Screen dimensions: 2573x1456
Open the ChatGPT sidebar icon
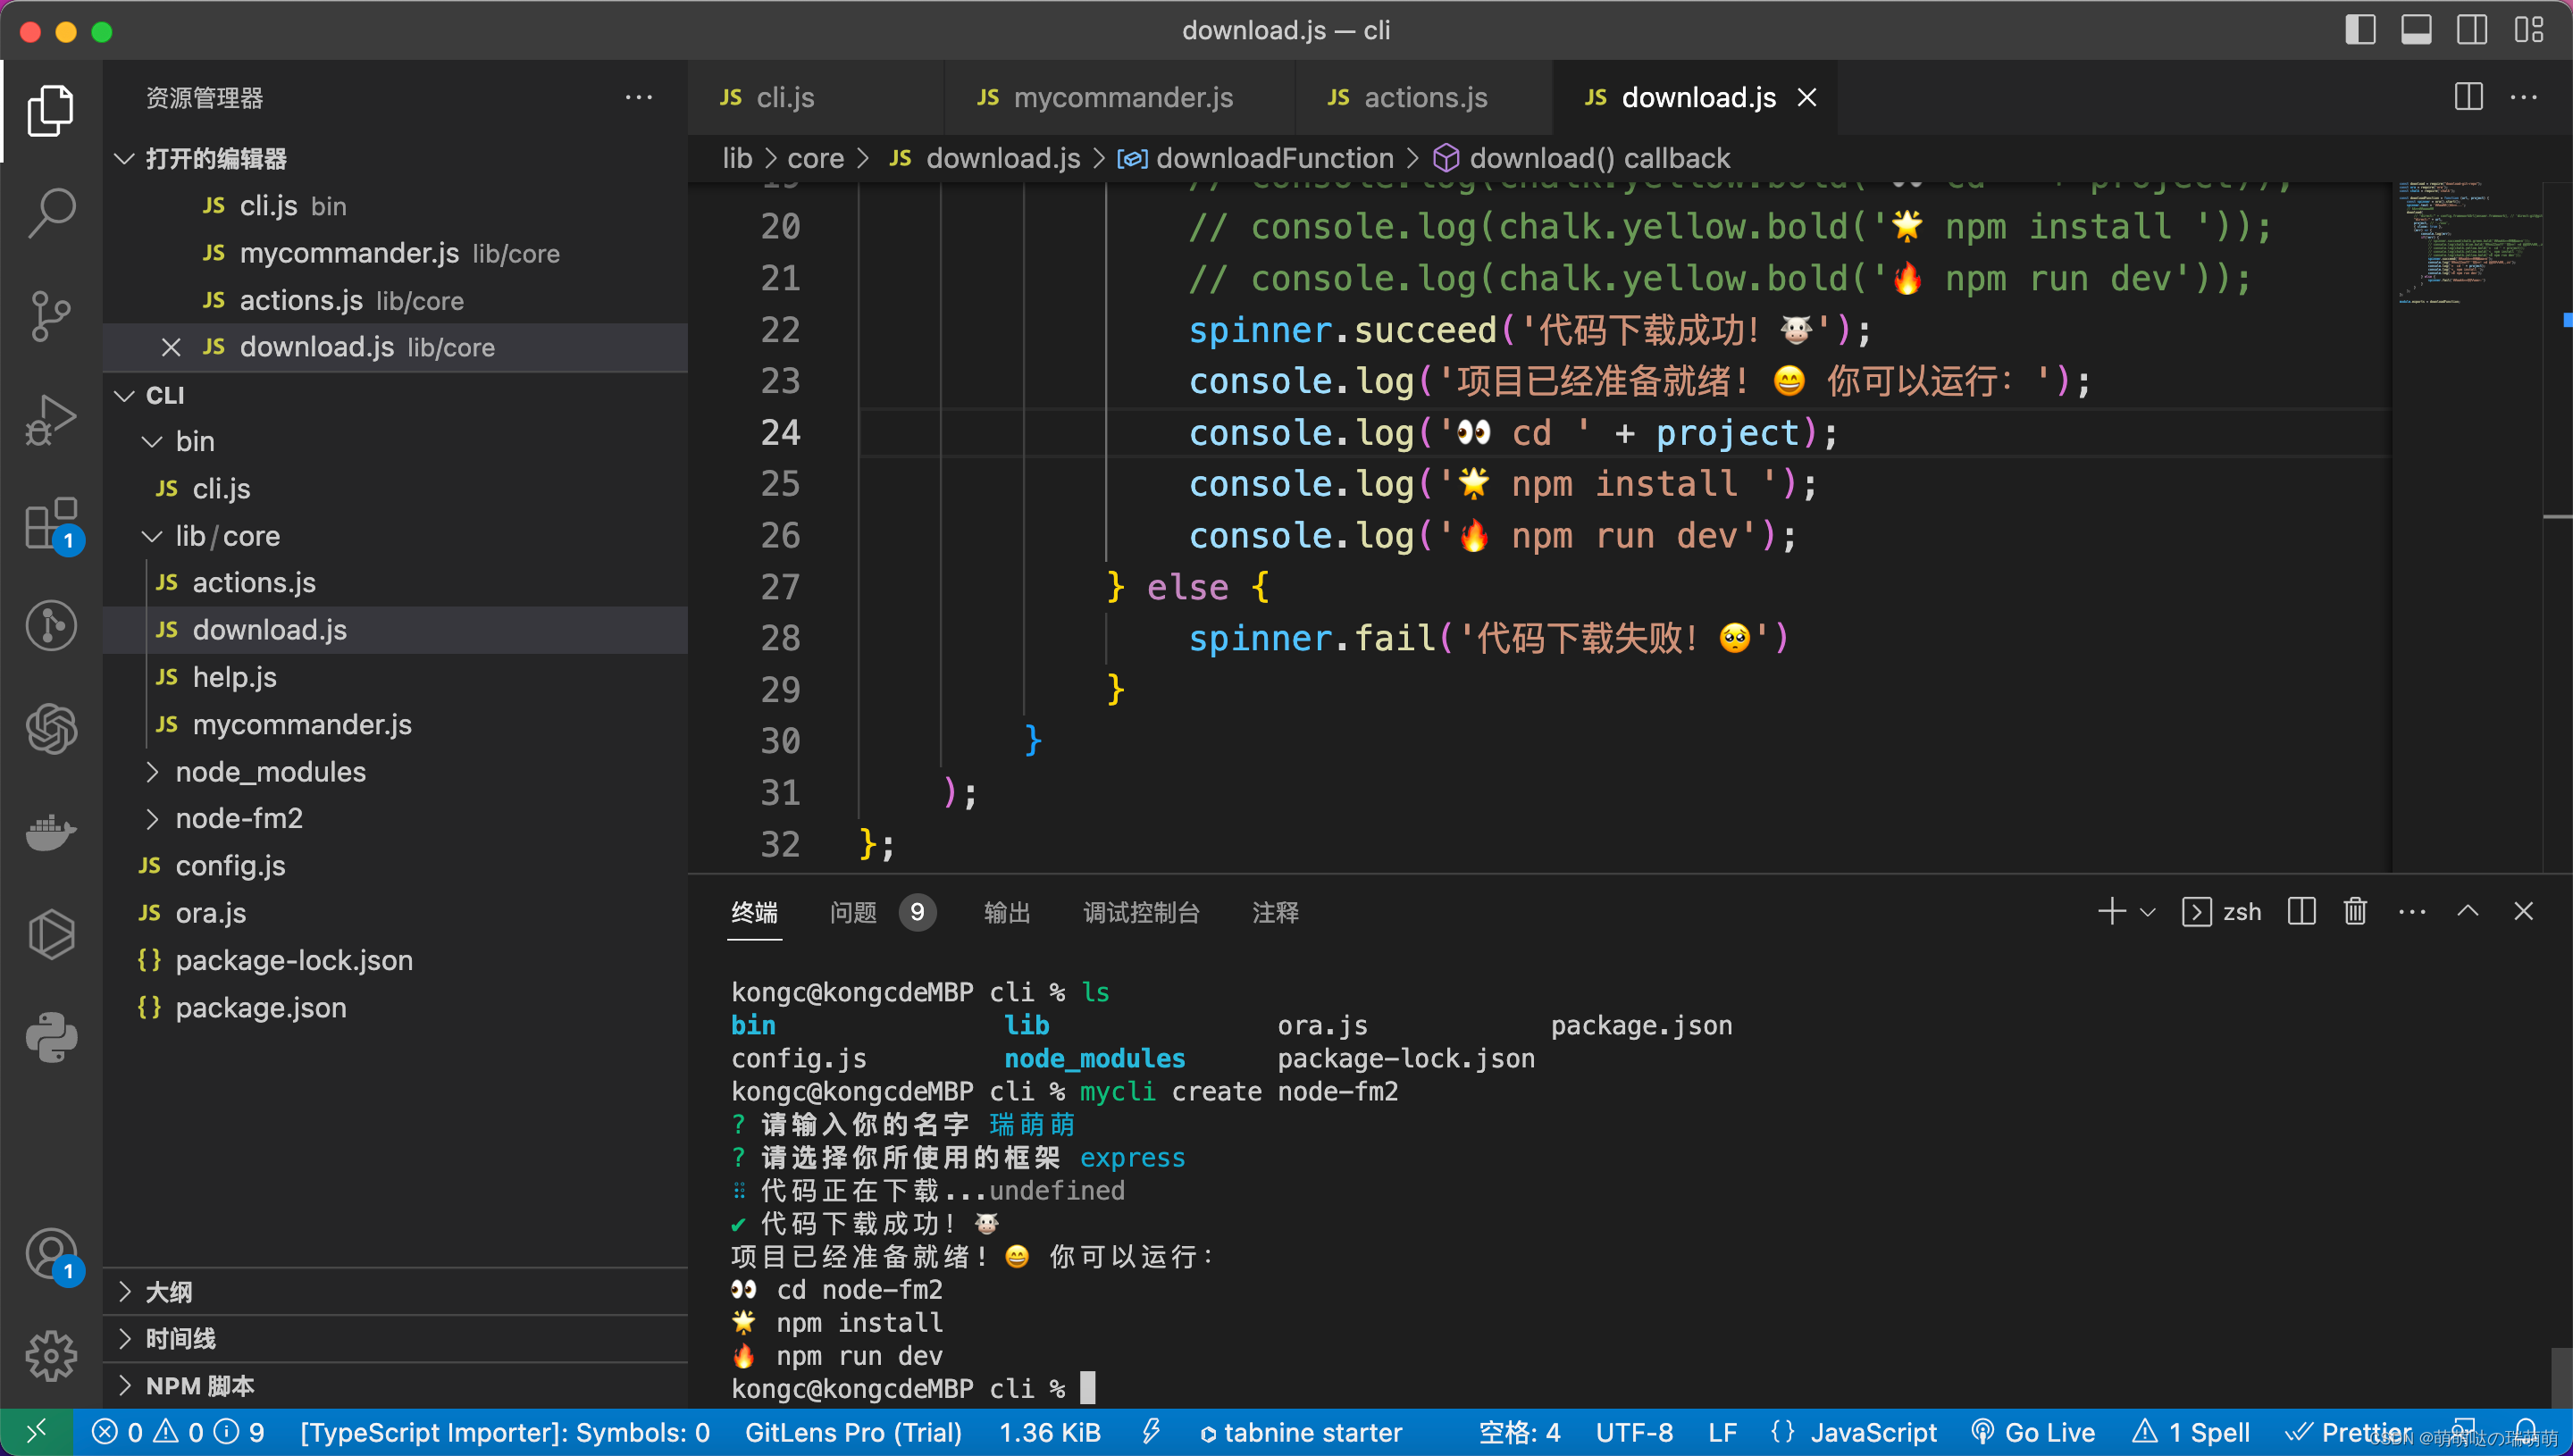coord(51,729)
